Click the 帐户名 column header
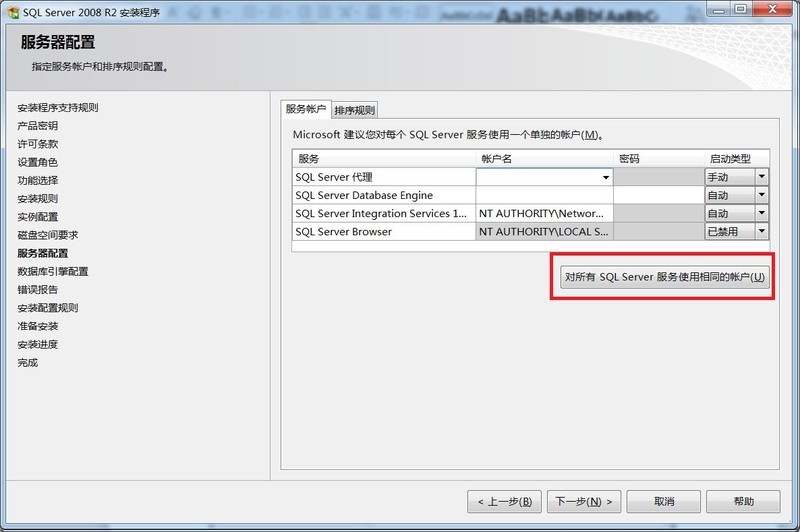The height and width of the screenshot is (532, 800). pyautogui.click(x=544, y=158)
